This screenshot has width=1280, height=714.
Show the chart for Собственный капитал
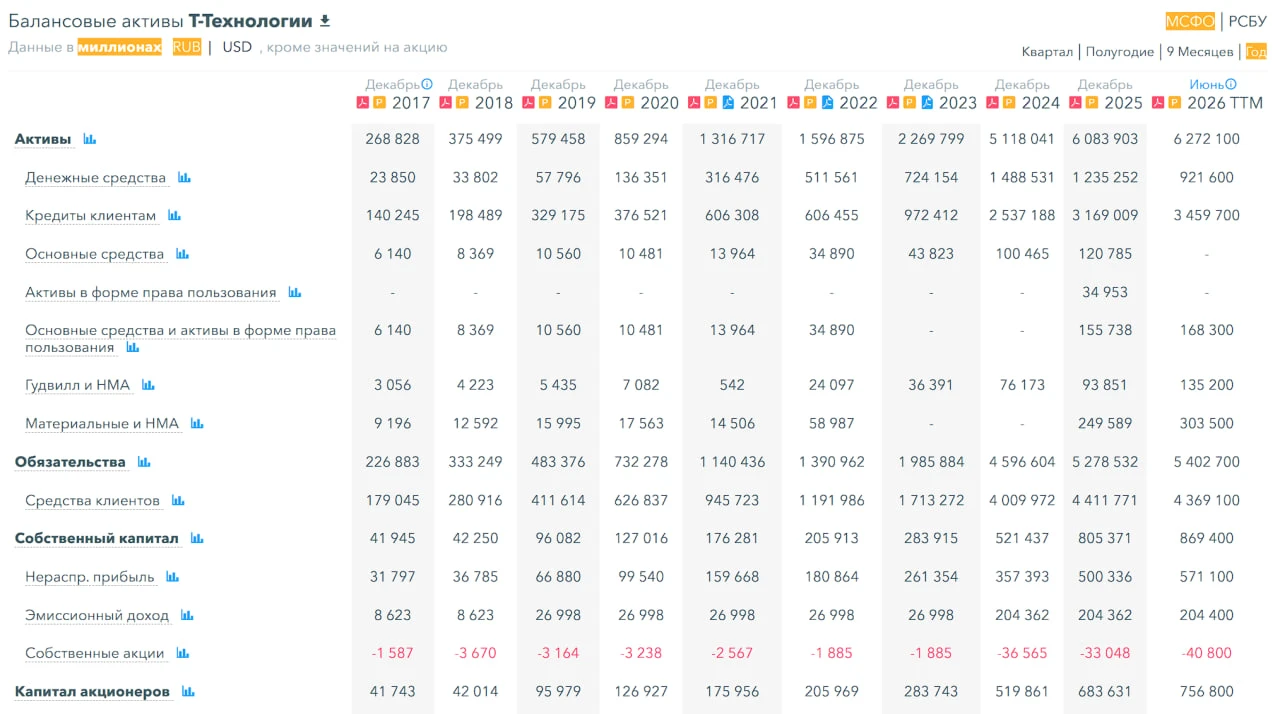coord(197,538)
